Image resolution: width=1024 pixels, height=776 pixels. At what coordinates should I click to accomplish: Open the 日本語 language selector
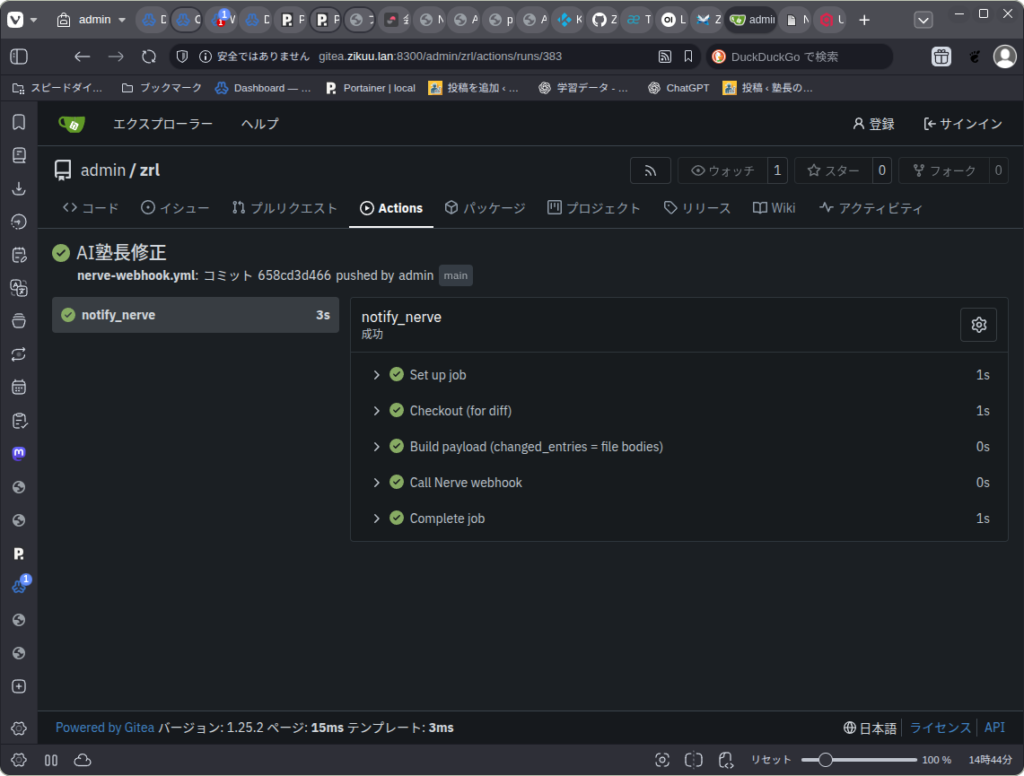(x=870, y=728)
